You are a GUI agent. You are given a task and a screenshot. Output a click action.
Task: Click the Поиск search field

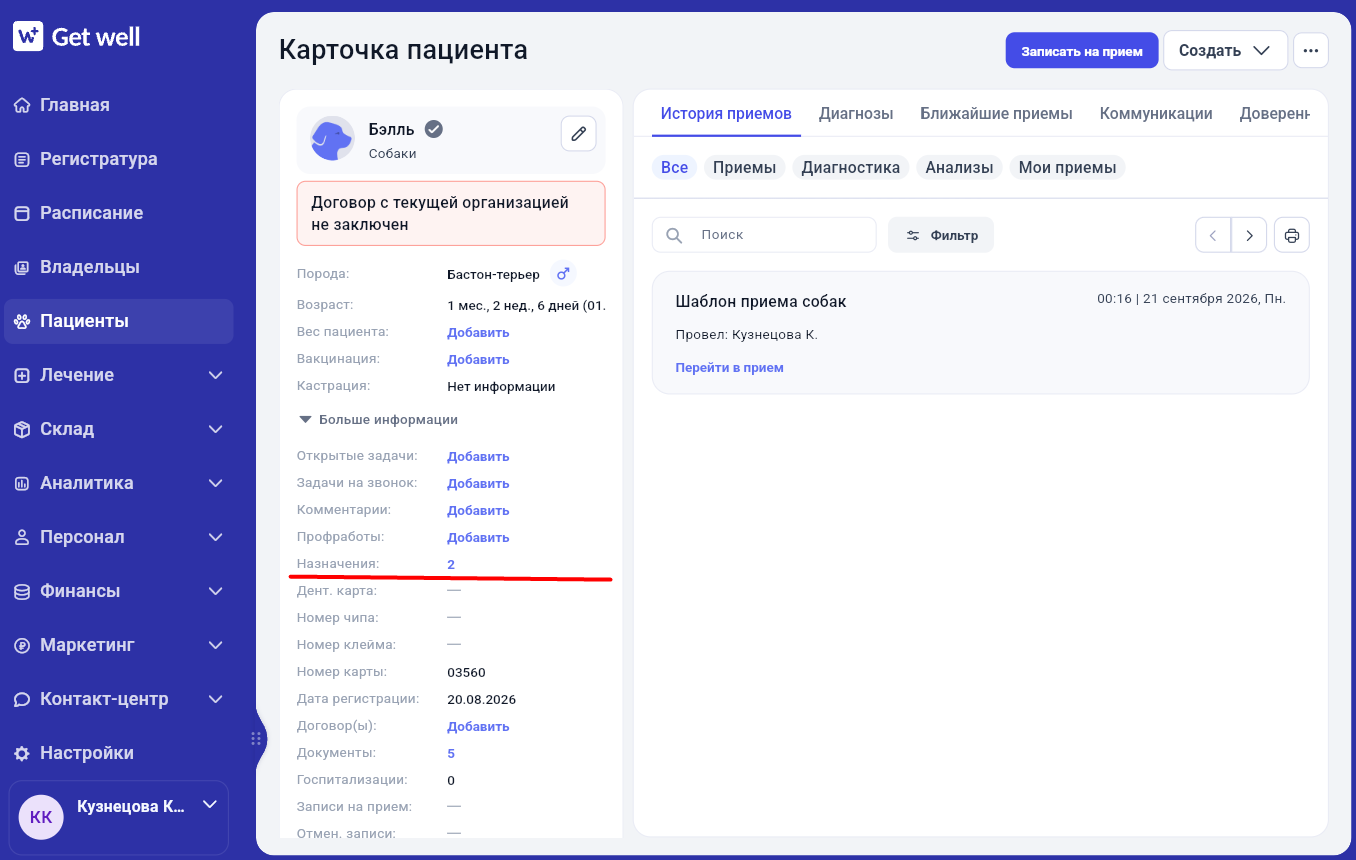[764, 235]
